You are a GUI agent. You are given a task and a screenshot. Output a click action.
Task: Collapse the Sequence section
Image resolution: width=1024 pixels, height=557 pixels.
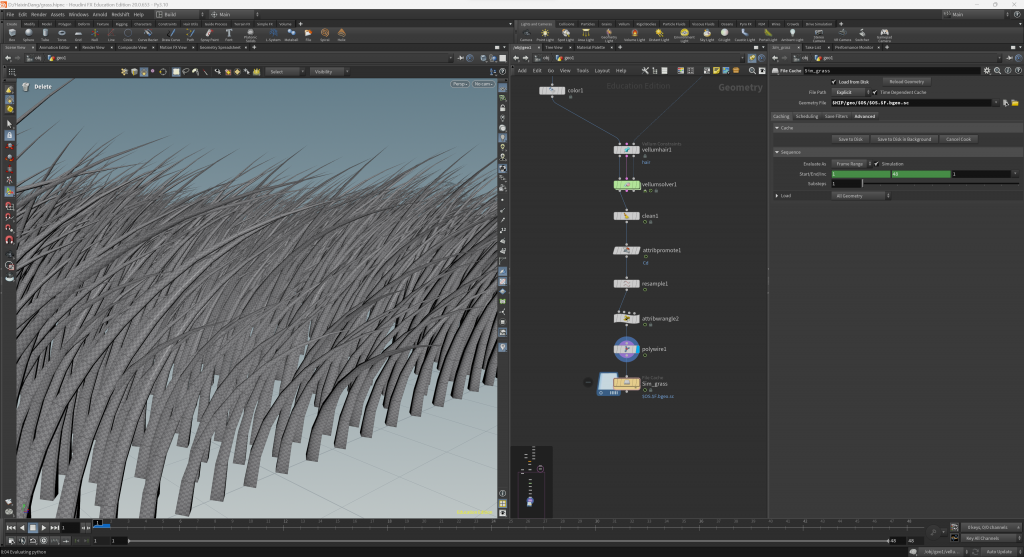coord(777,152)
